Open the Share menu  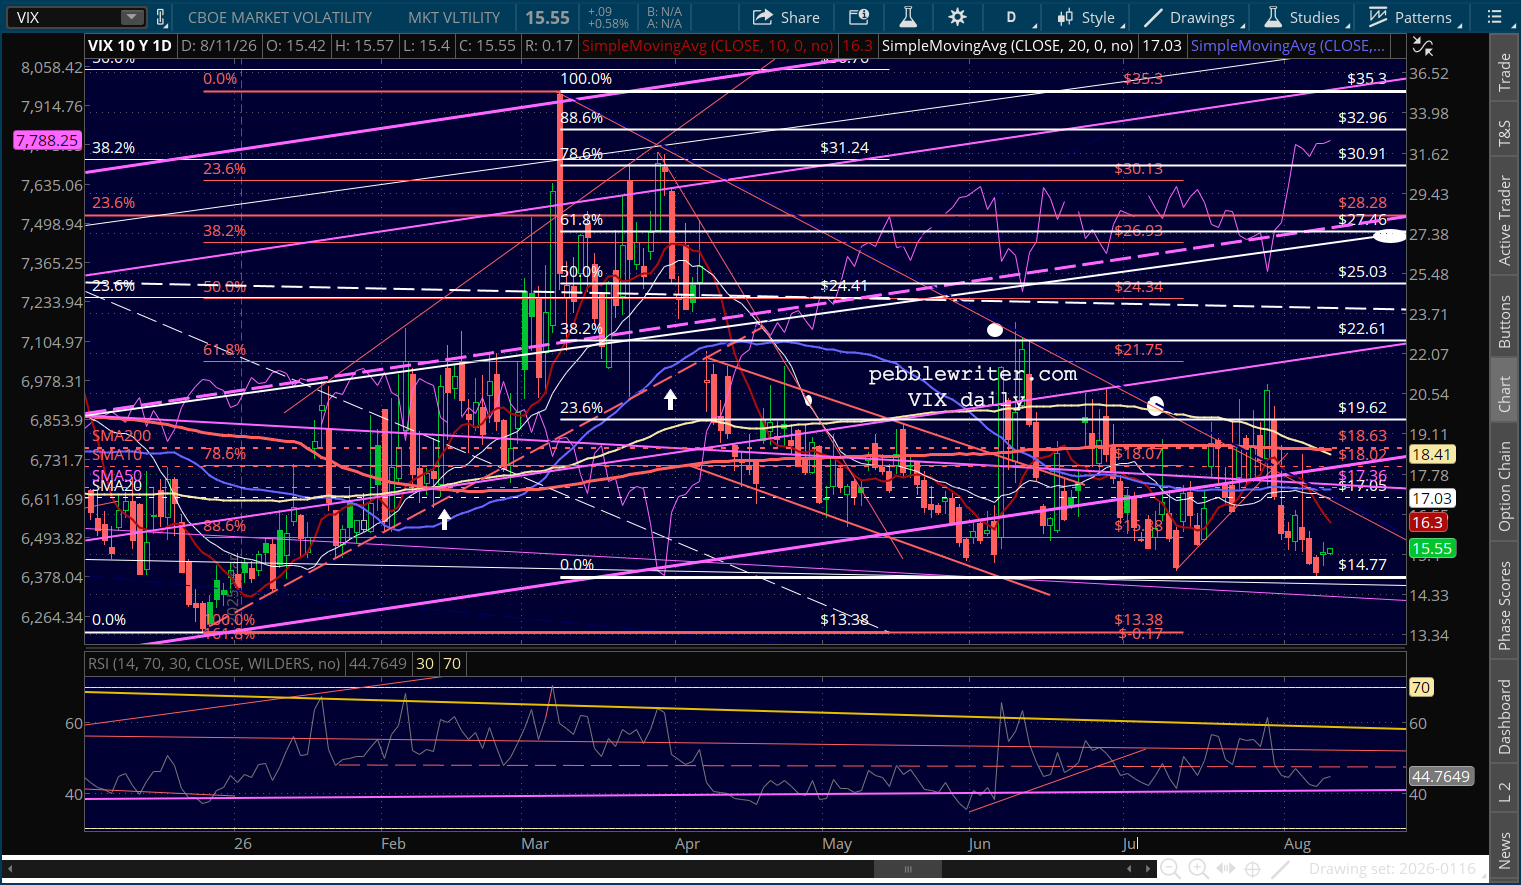pos(786,17)
